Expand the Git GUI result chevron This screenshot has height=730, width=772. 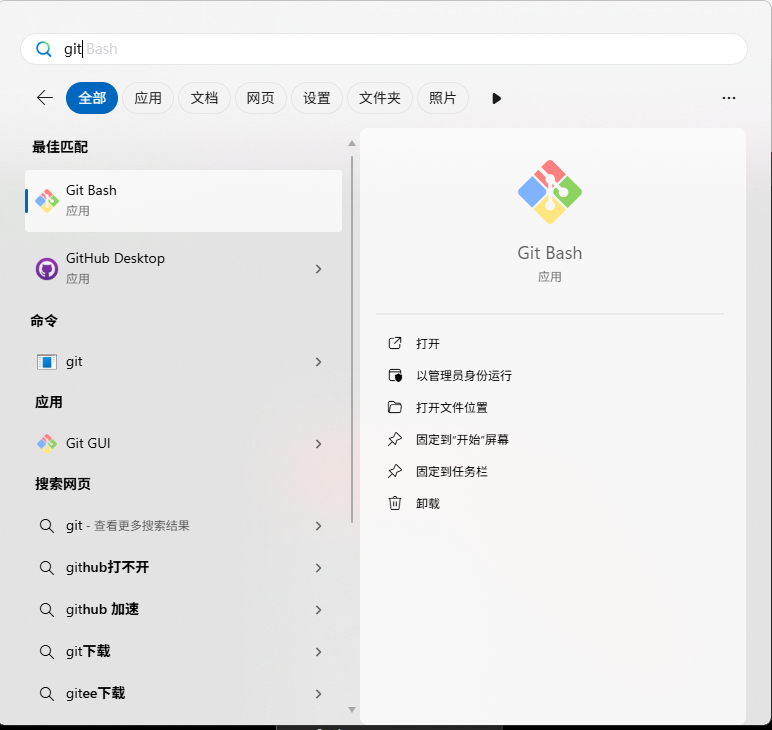318,443
